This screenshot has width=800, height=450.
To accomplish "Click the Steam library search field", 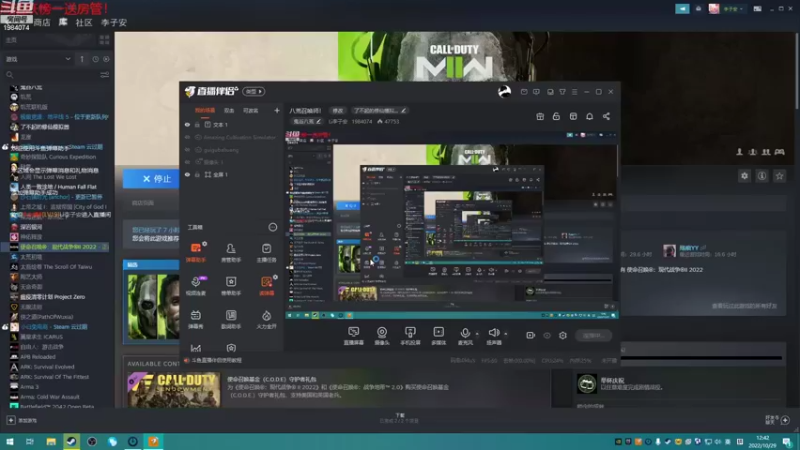I will [x=51, y=75].
